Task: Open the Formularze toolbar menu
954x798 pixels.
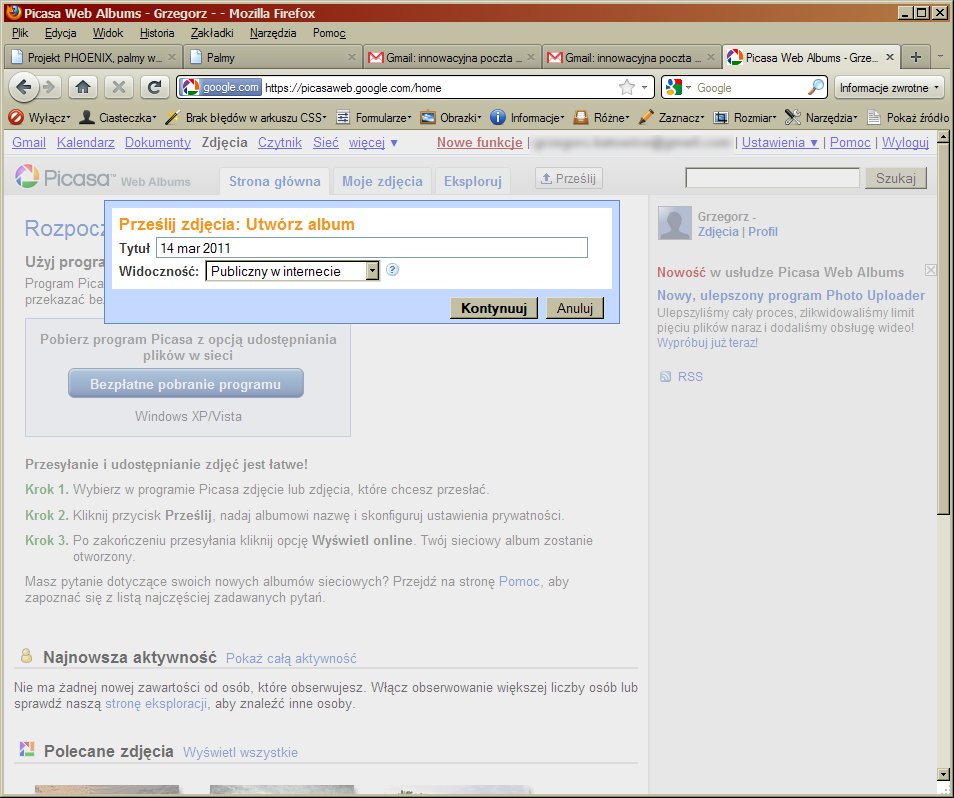Action: click(374, 117)
